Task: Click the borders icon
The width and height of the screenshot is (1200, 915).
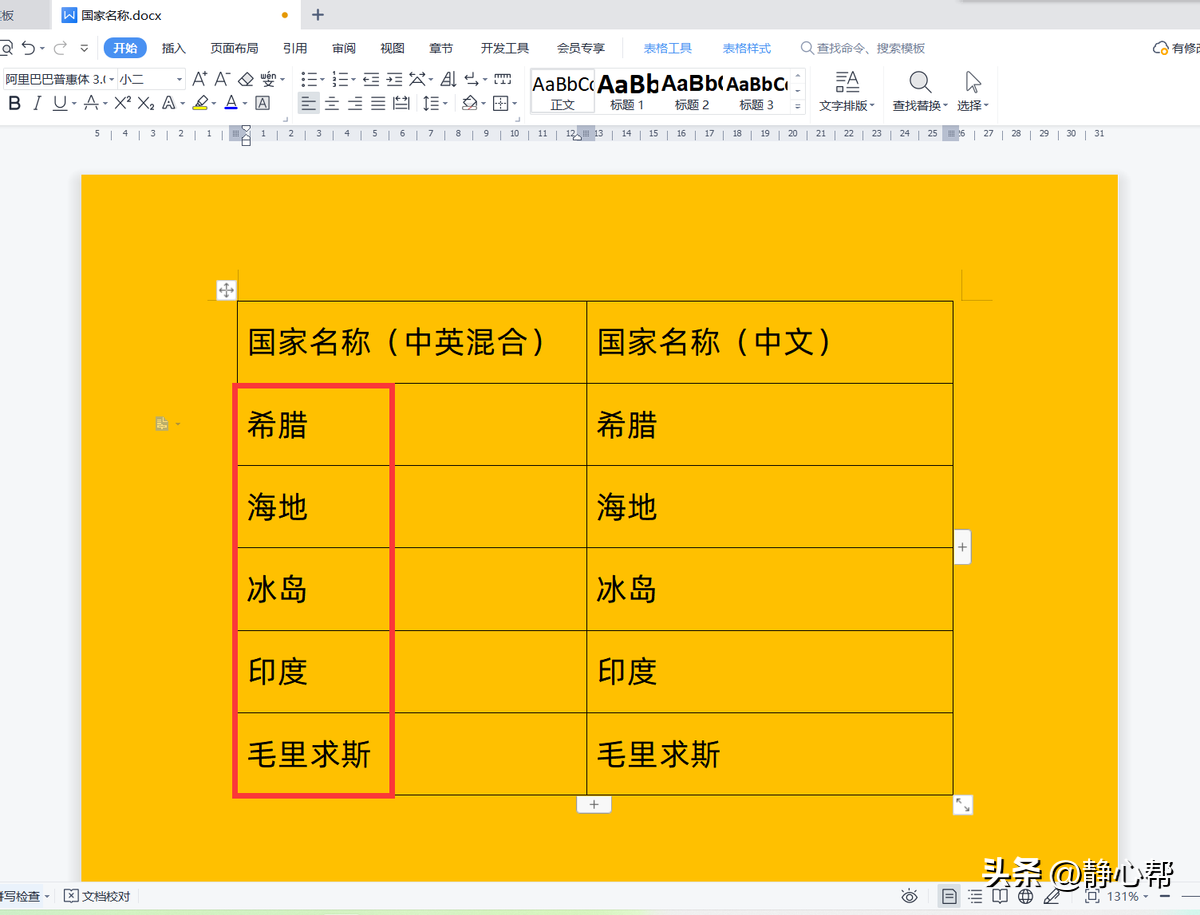Action: click(x=501, y=103)
